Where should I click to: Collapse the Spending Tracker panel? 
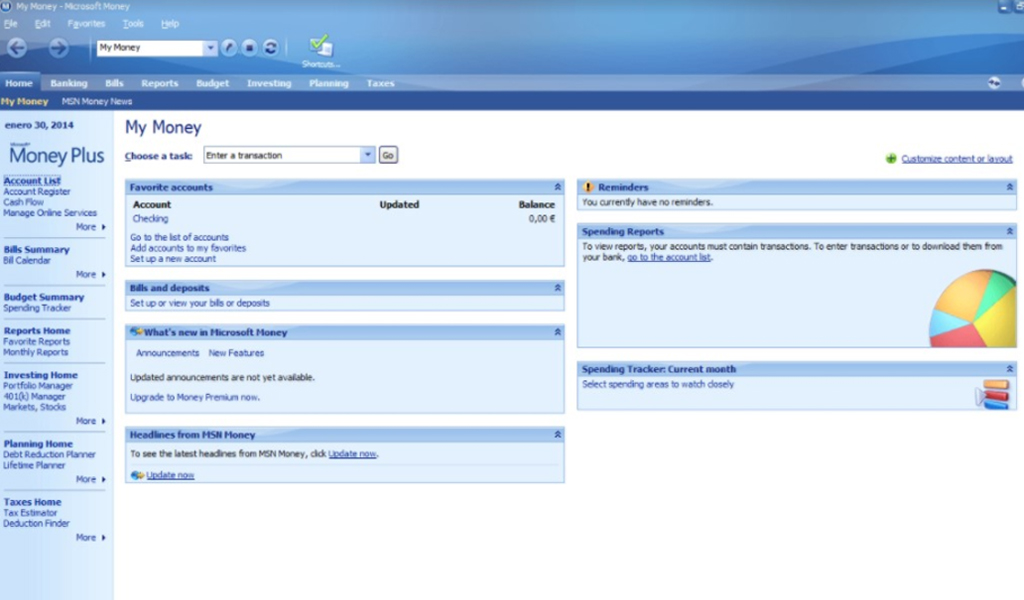(x=1009, y=369)
